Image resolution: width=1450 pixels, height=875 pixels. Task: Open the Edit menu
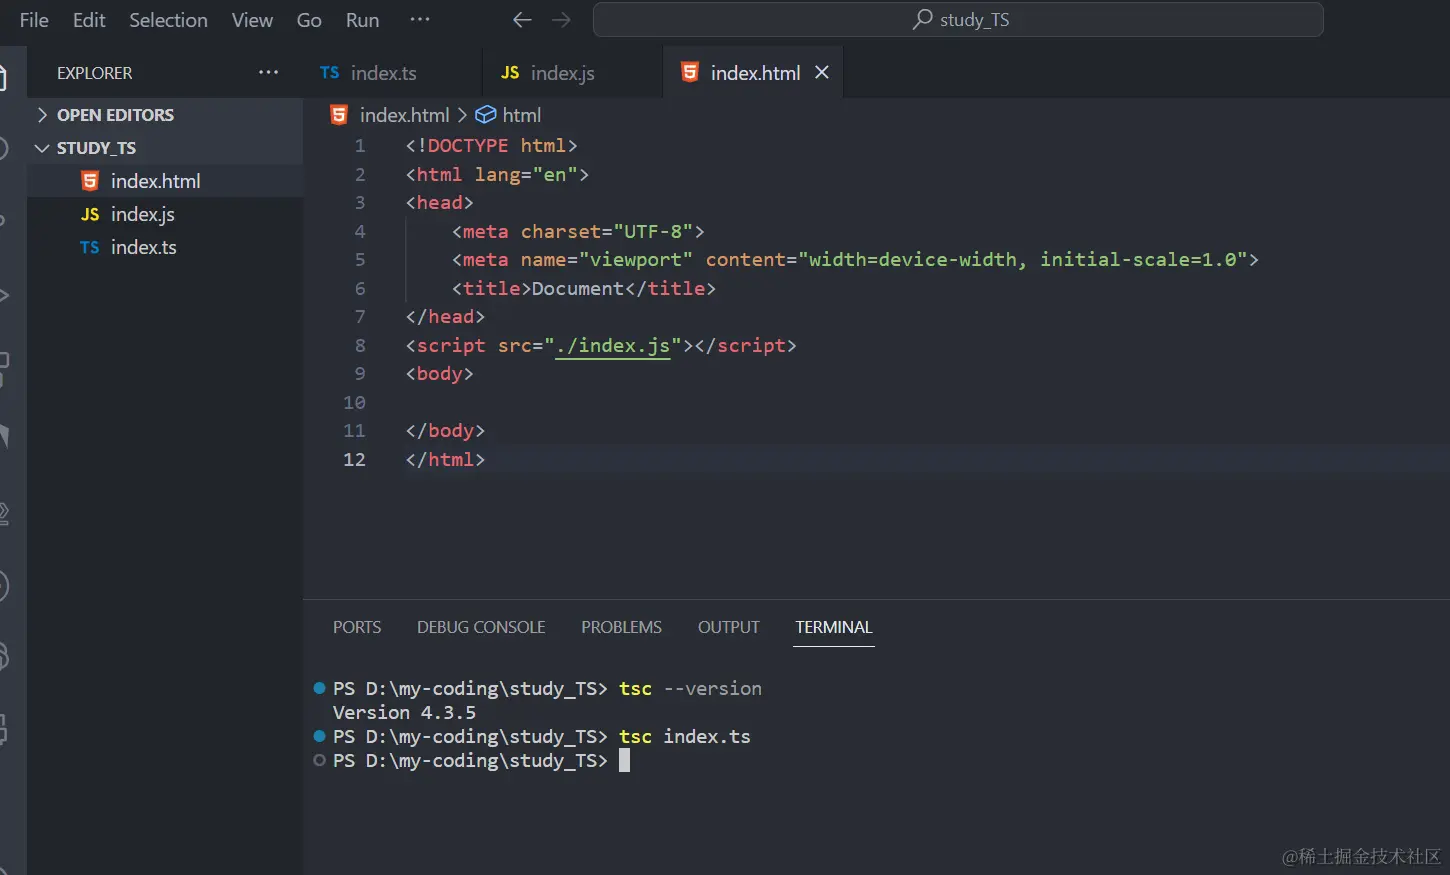[x=89, y=20]
